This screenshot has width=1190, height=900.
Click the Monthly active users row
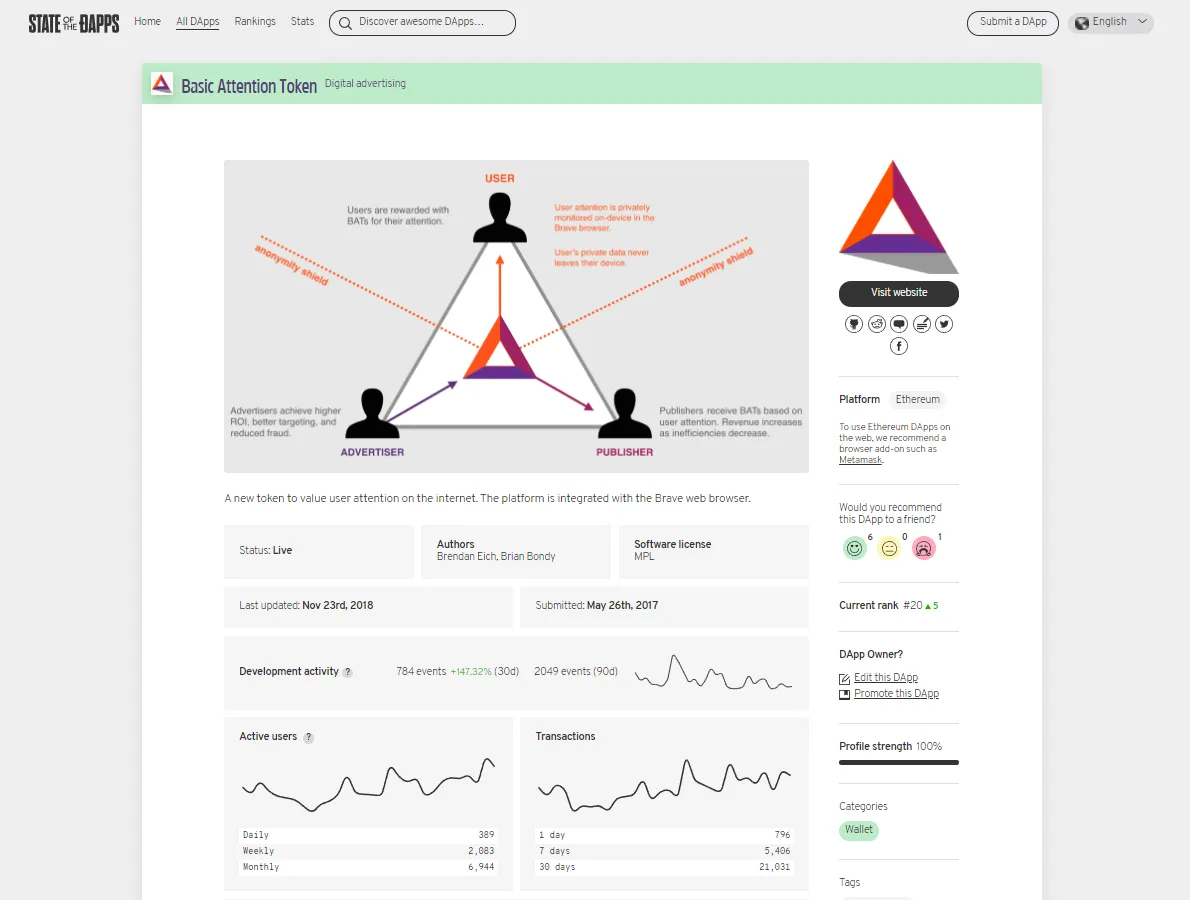click(x=368, y=867)
